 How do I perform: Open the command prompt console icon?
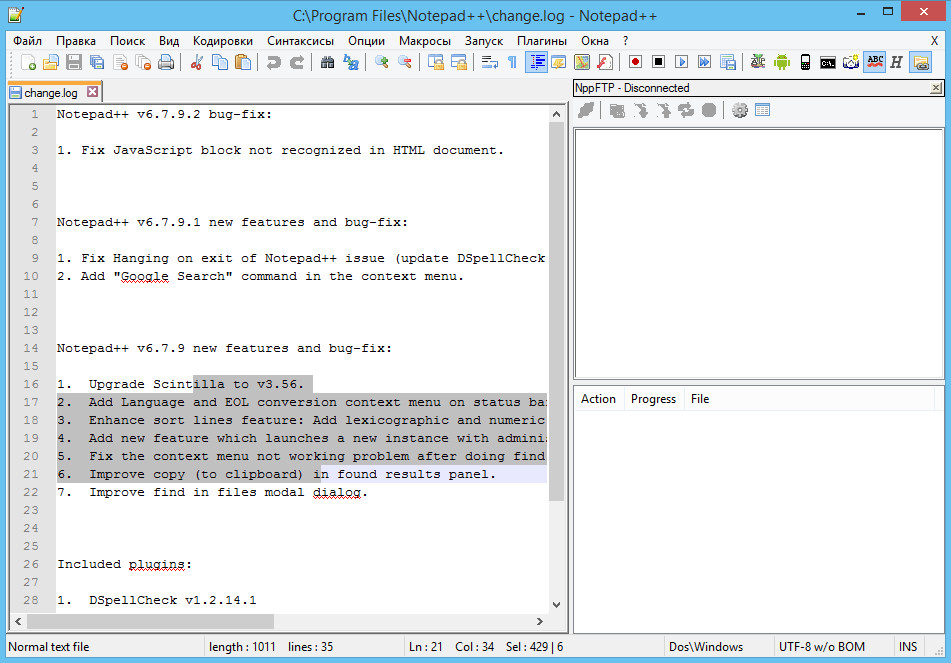tap(828, 62)
